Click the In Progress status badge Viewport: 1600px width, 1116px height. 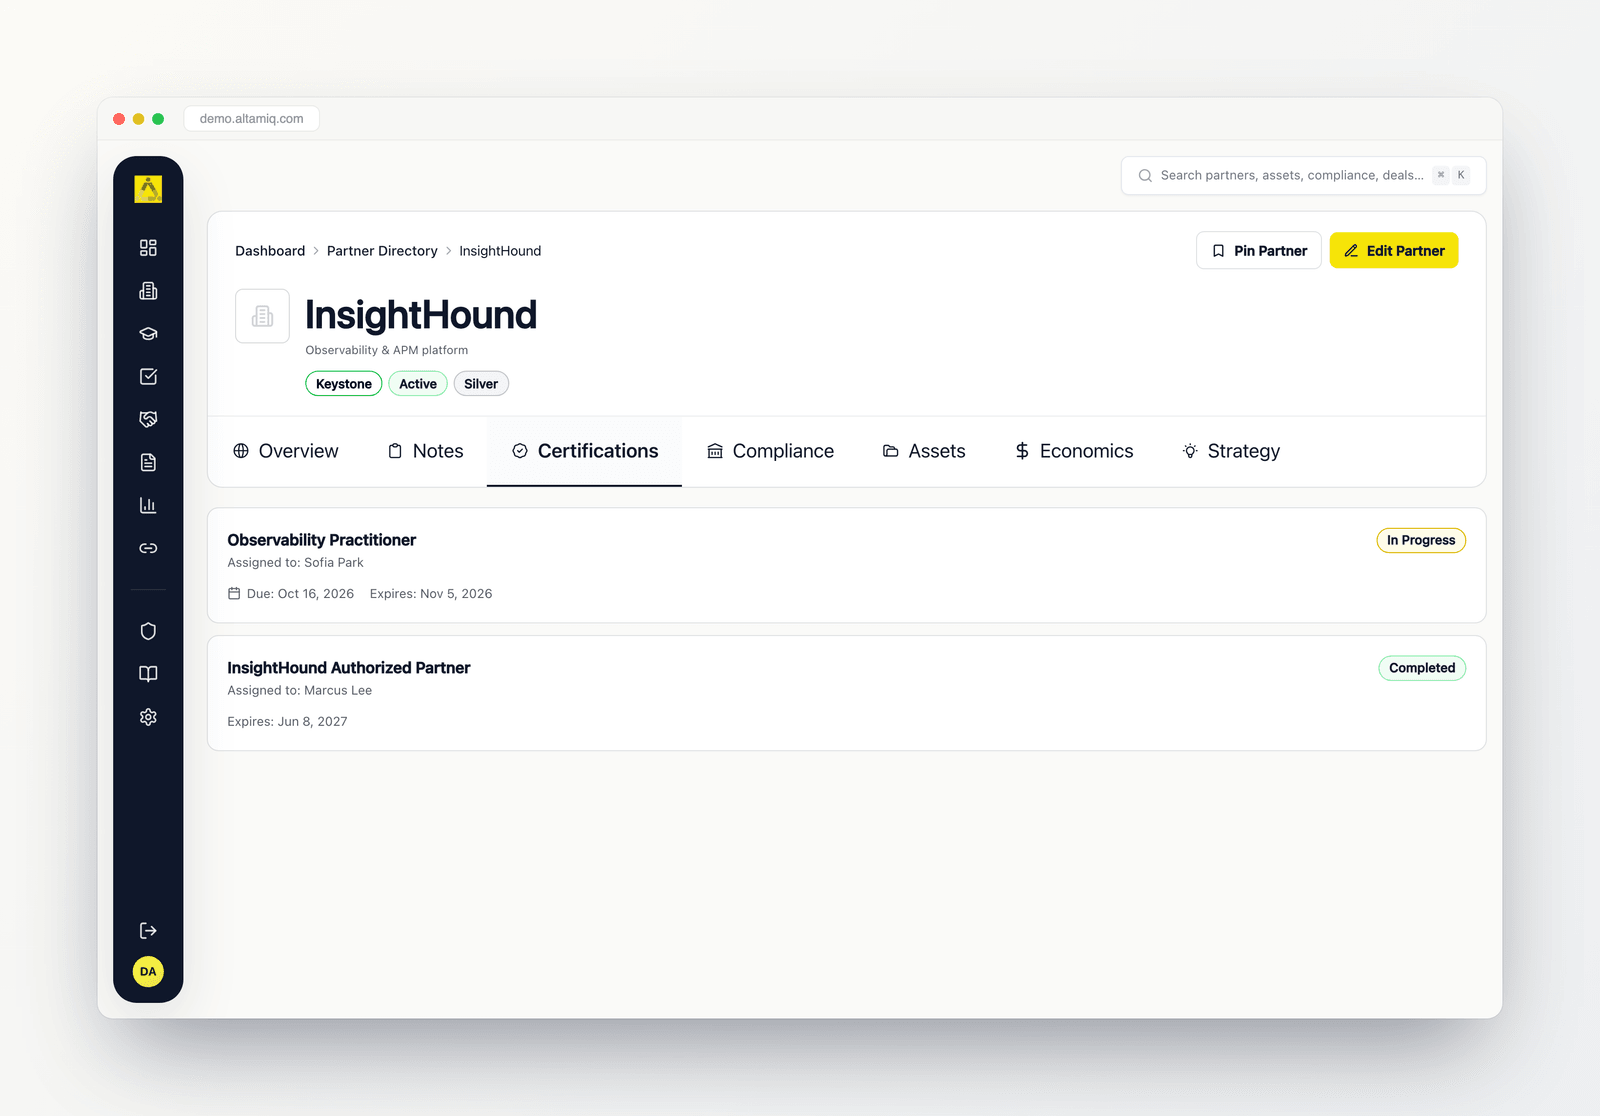click(x=1421, y=540)
